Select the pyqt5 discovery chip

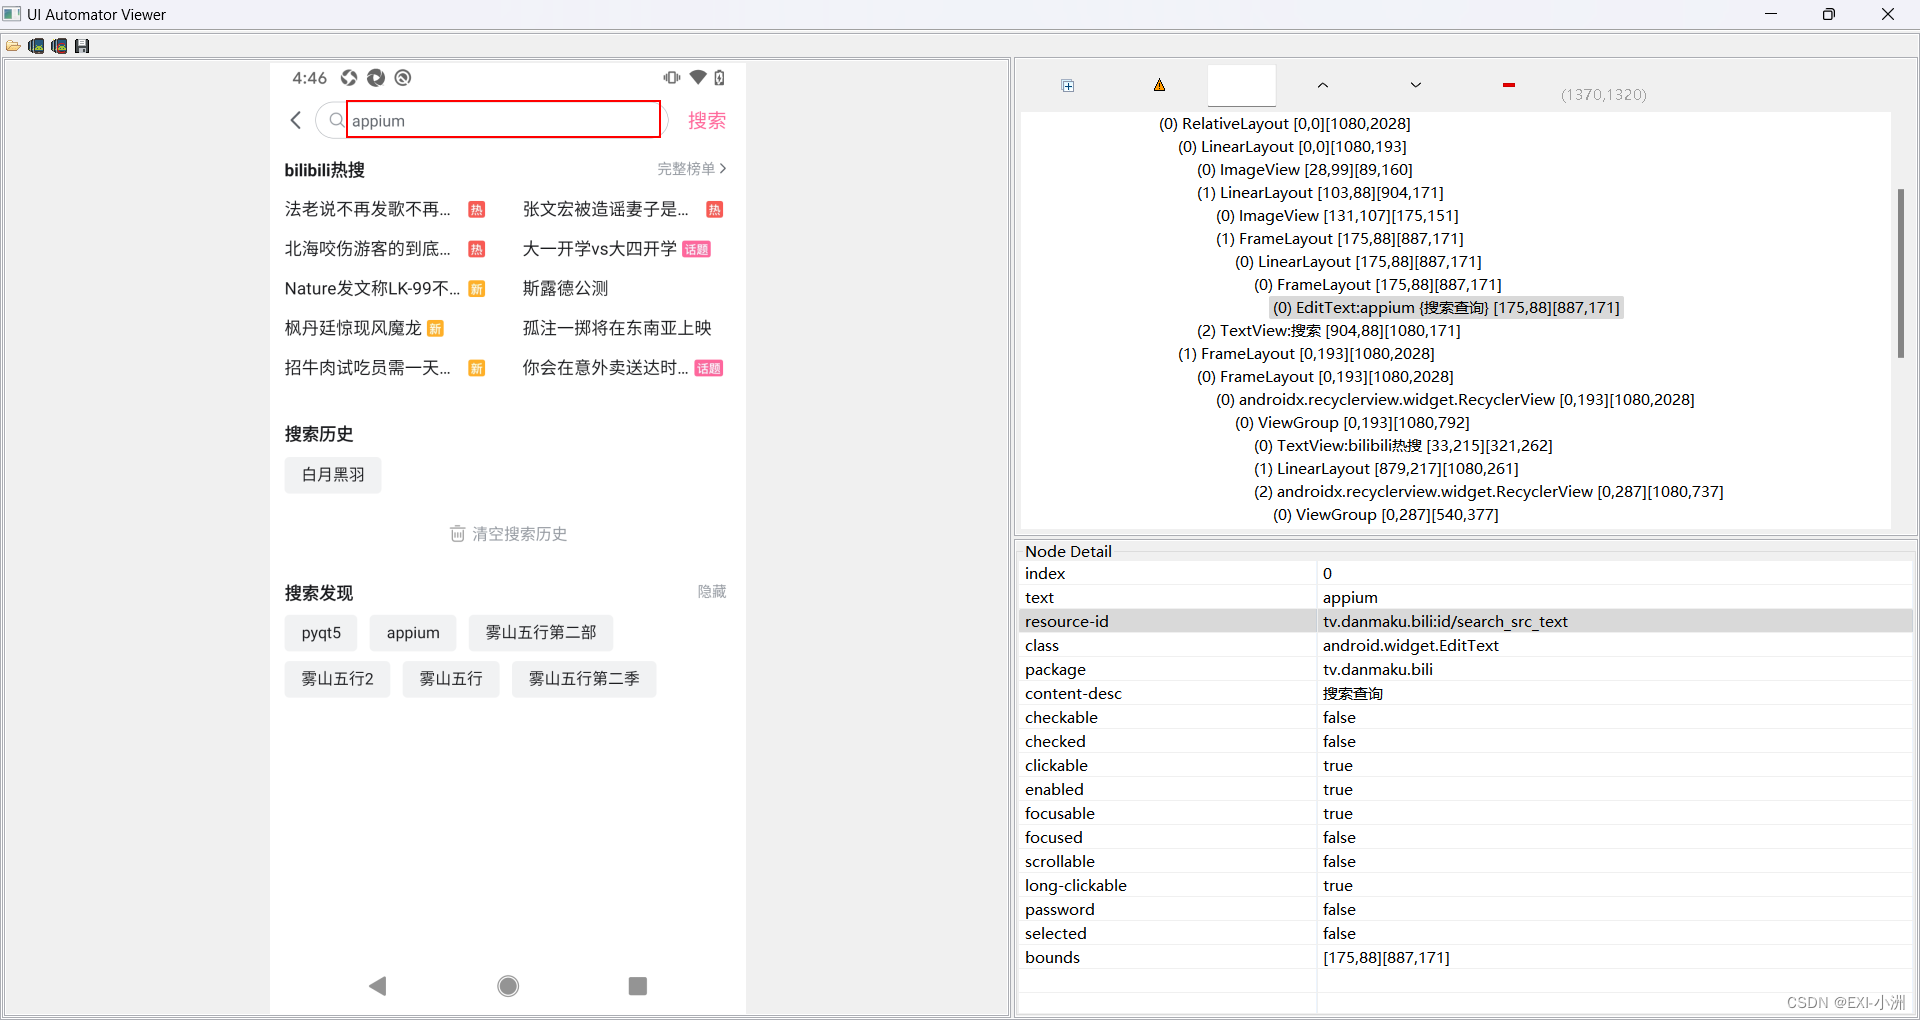(321, 633)
